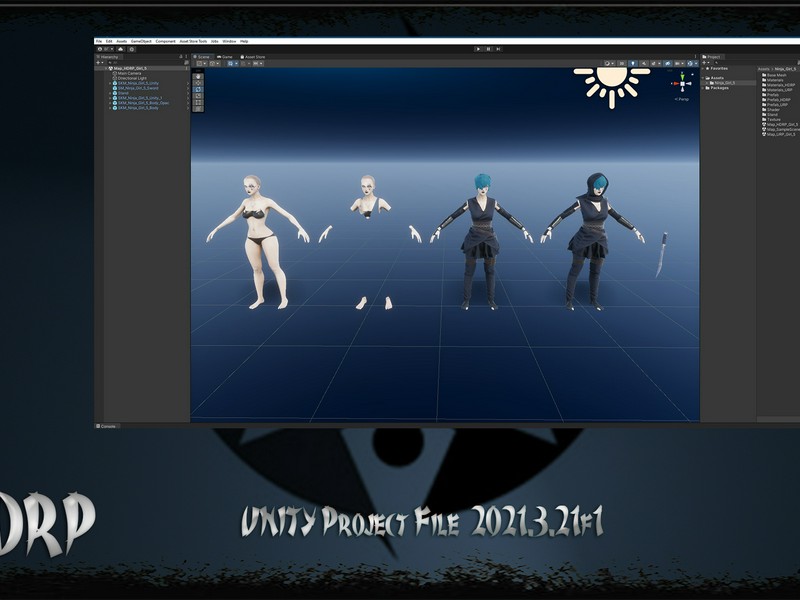Click the Hierarchy plus create button
800x600 pixels.
click(99, 63)
